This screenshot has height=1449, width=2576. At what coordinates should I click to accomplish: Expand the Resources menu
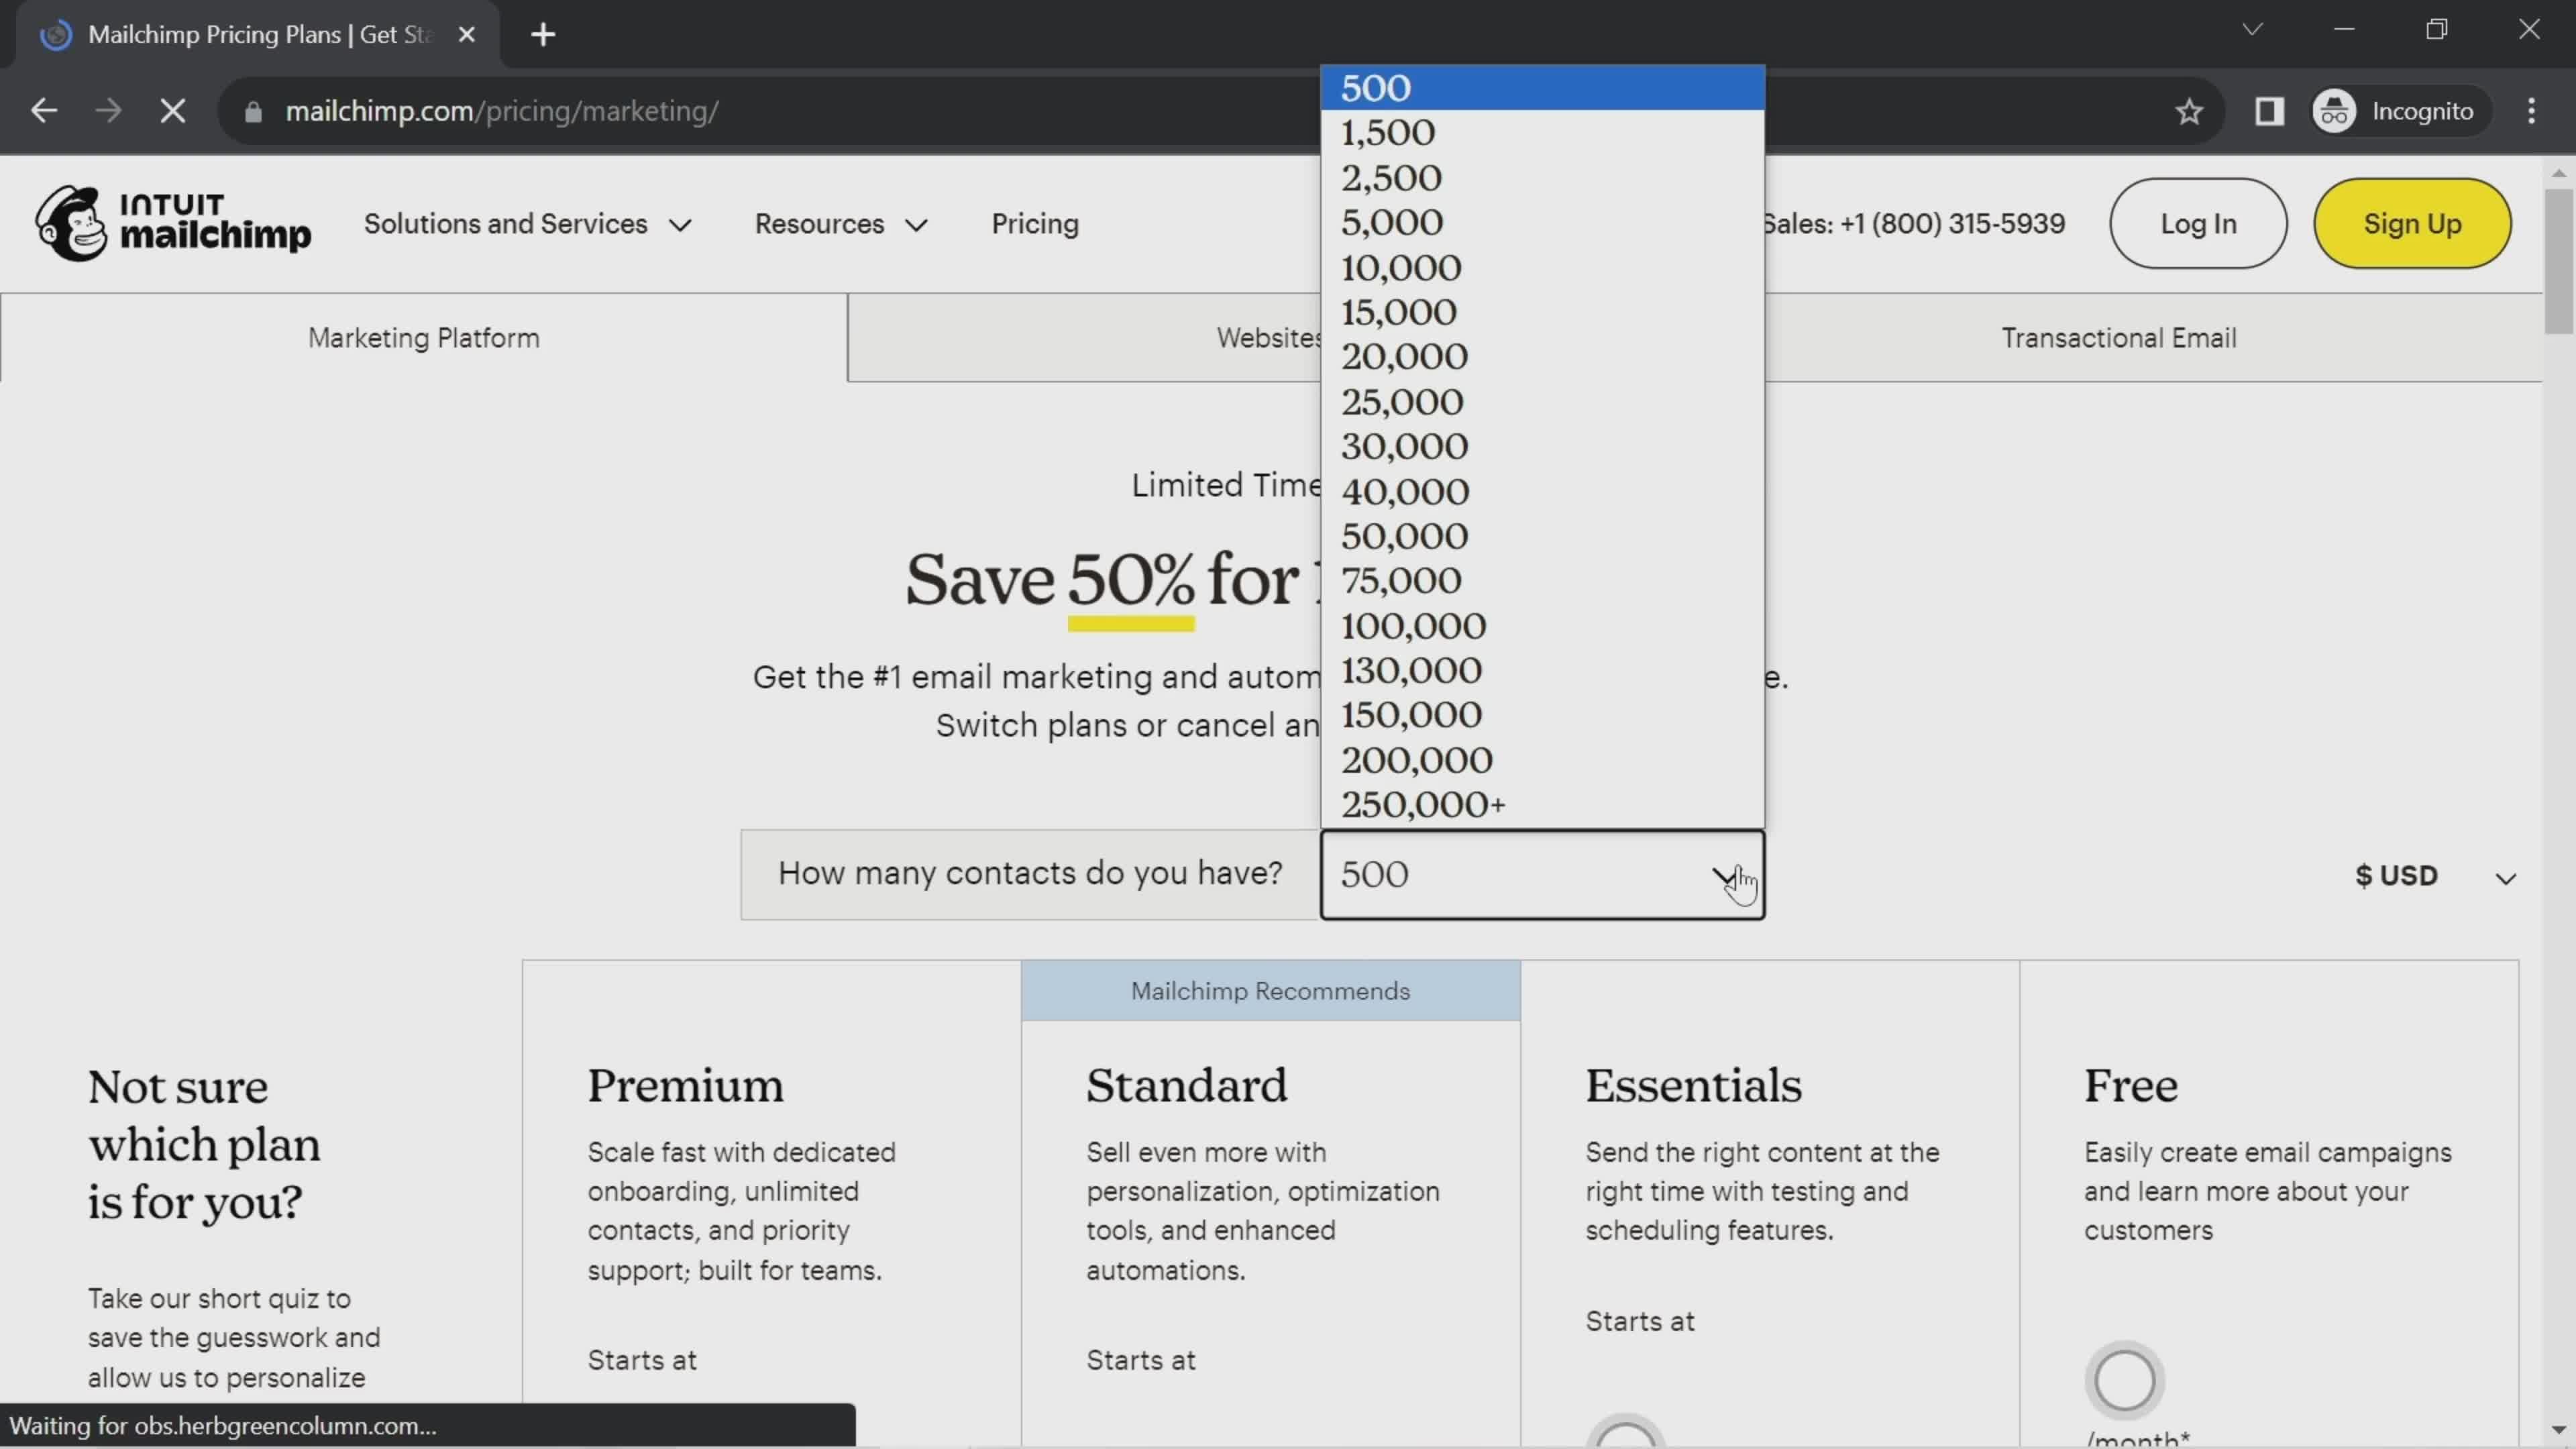point(841,224)
